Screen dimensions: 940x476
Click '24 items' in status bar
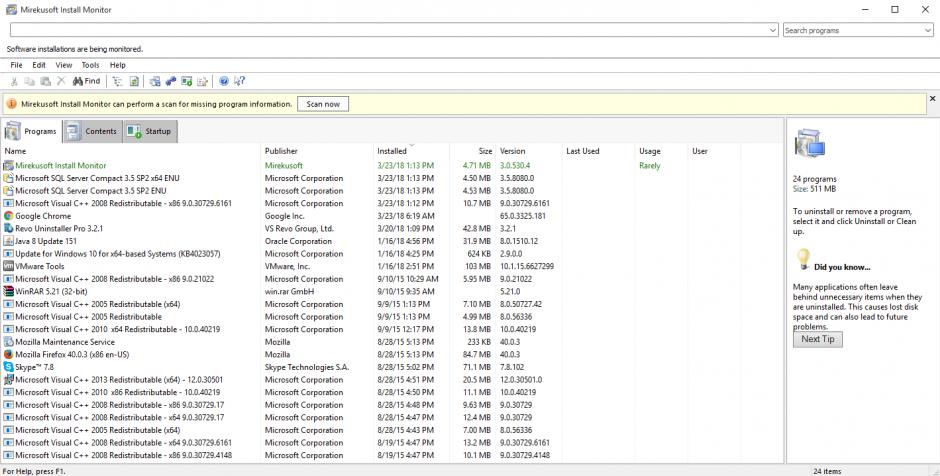click(x=827, y=471)
